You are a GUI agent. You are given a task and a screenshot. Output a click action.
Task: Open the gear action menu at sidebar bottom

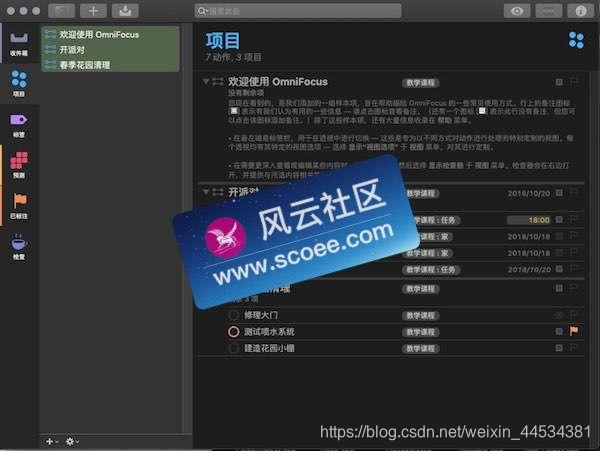pyautogui.click(x=72, y=441)
